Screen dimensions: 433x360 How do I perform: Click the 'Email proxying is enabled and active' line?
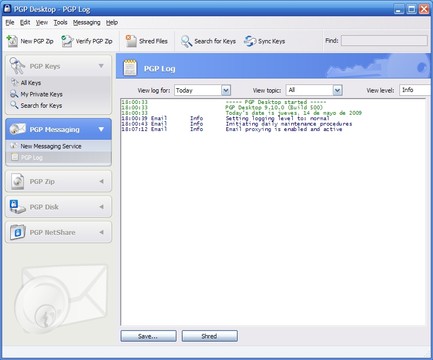coord(284,129)
